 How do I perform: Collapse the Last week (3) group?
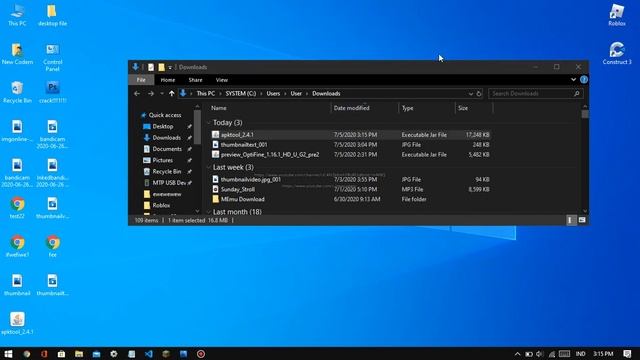(209, 167)
